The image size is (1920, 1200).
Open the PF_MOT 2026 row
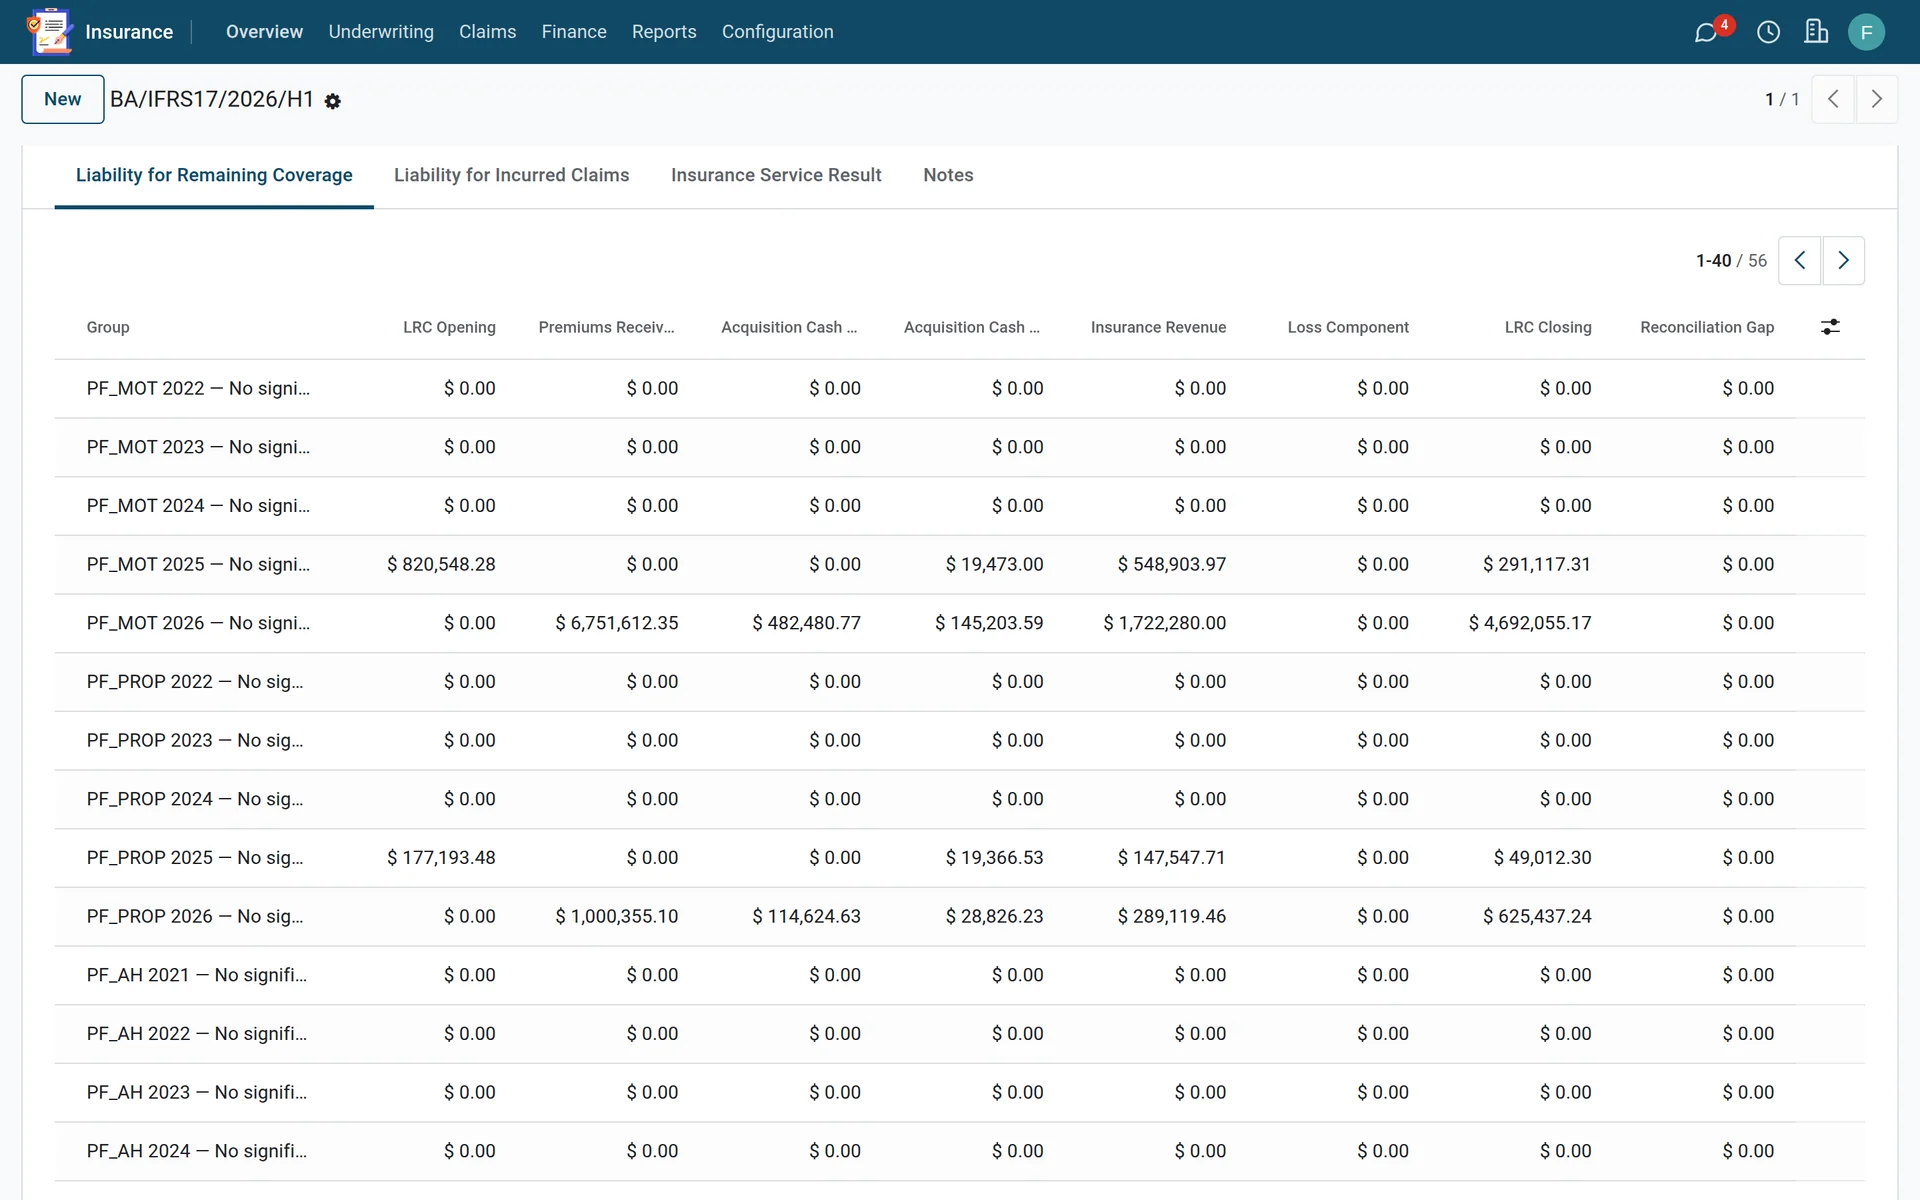(959, 623)
